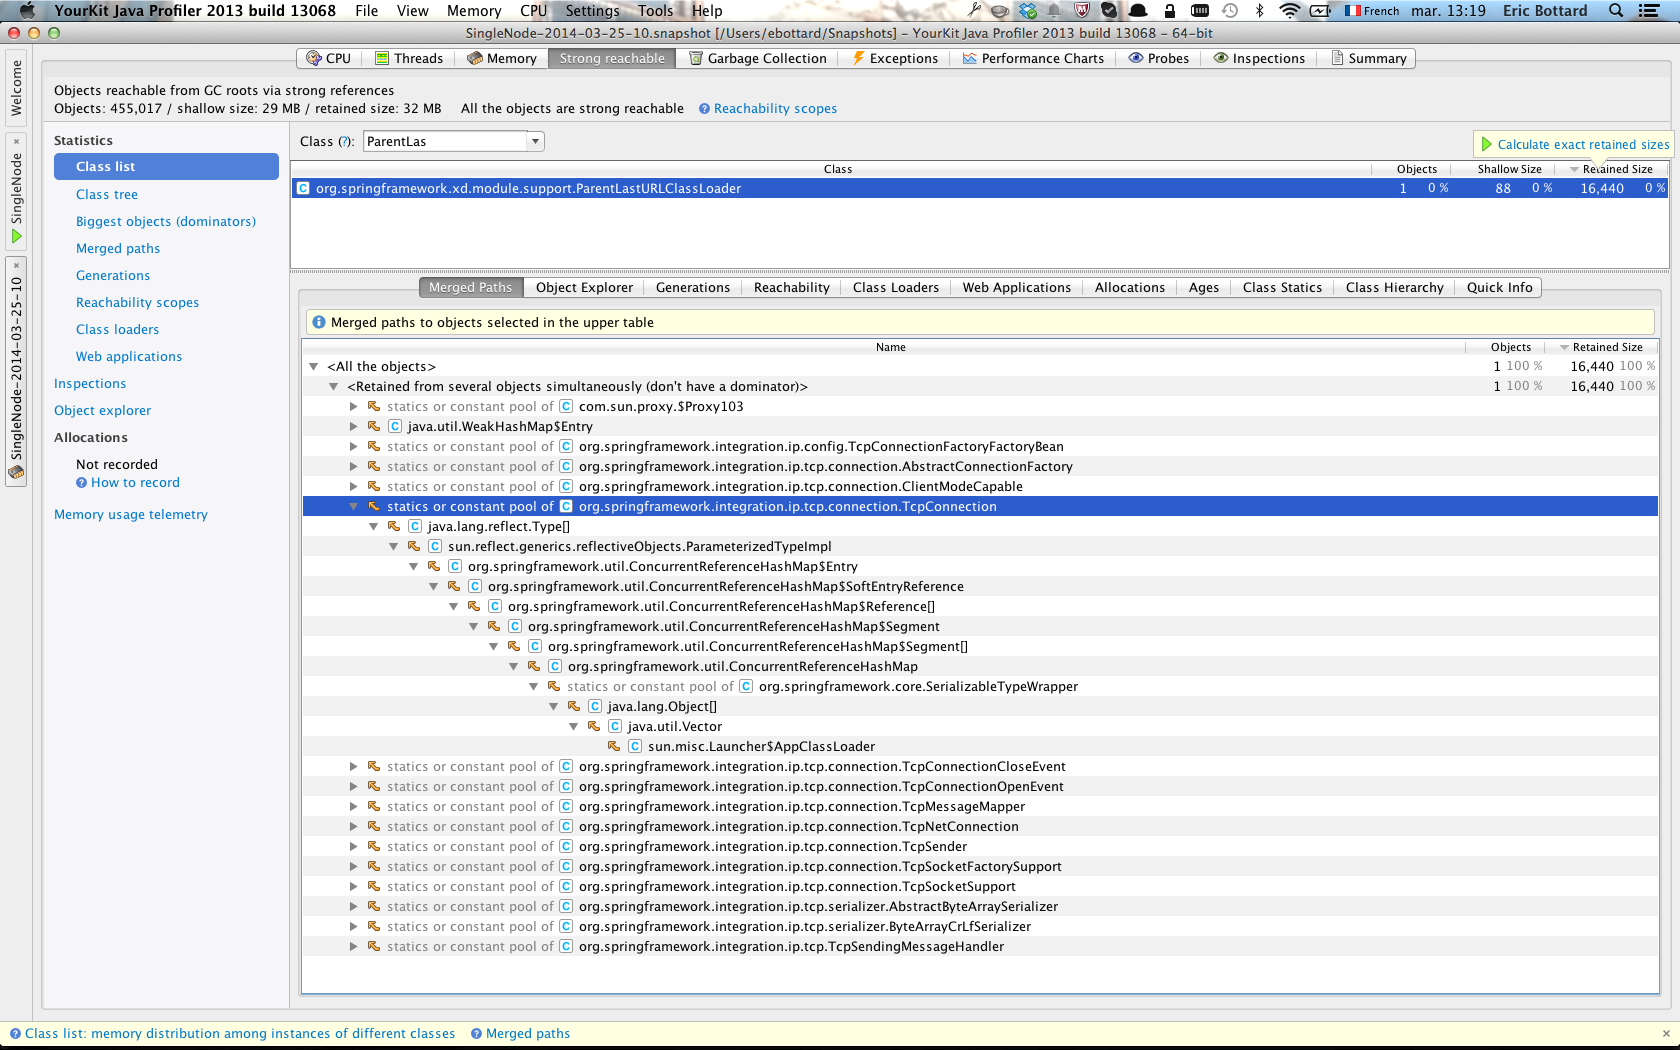Open the Performance Charts tab

tap(1034, 58)
